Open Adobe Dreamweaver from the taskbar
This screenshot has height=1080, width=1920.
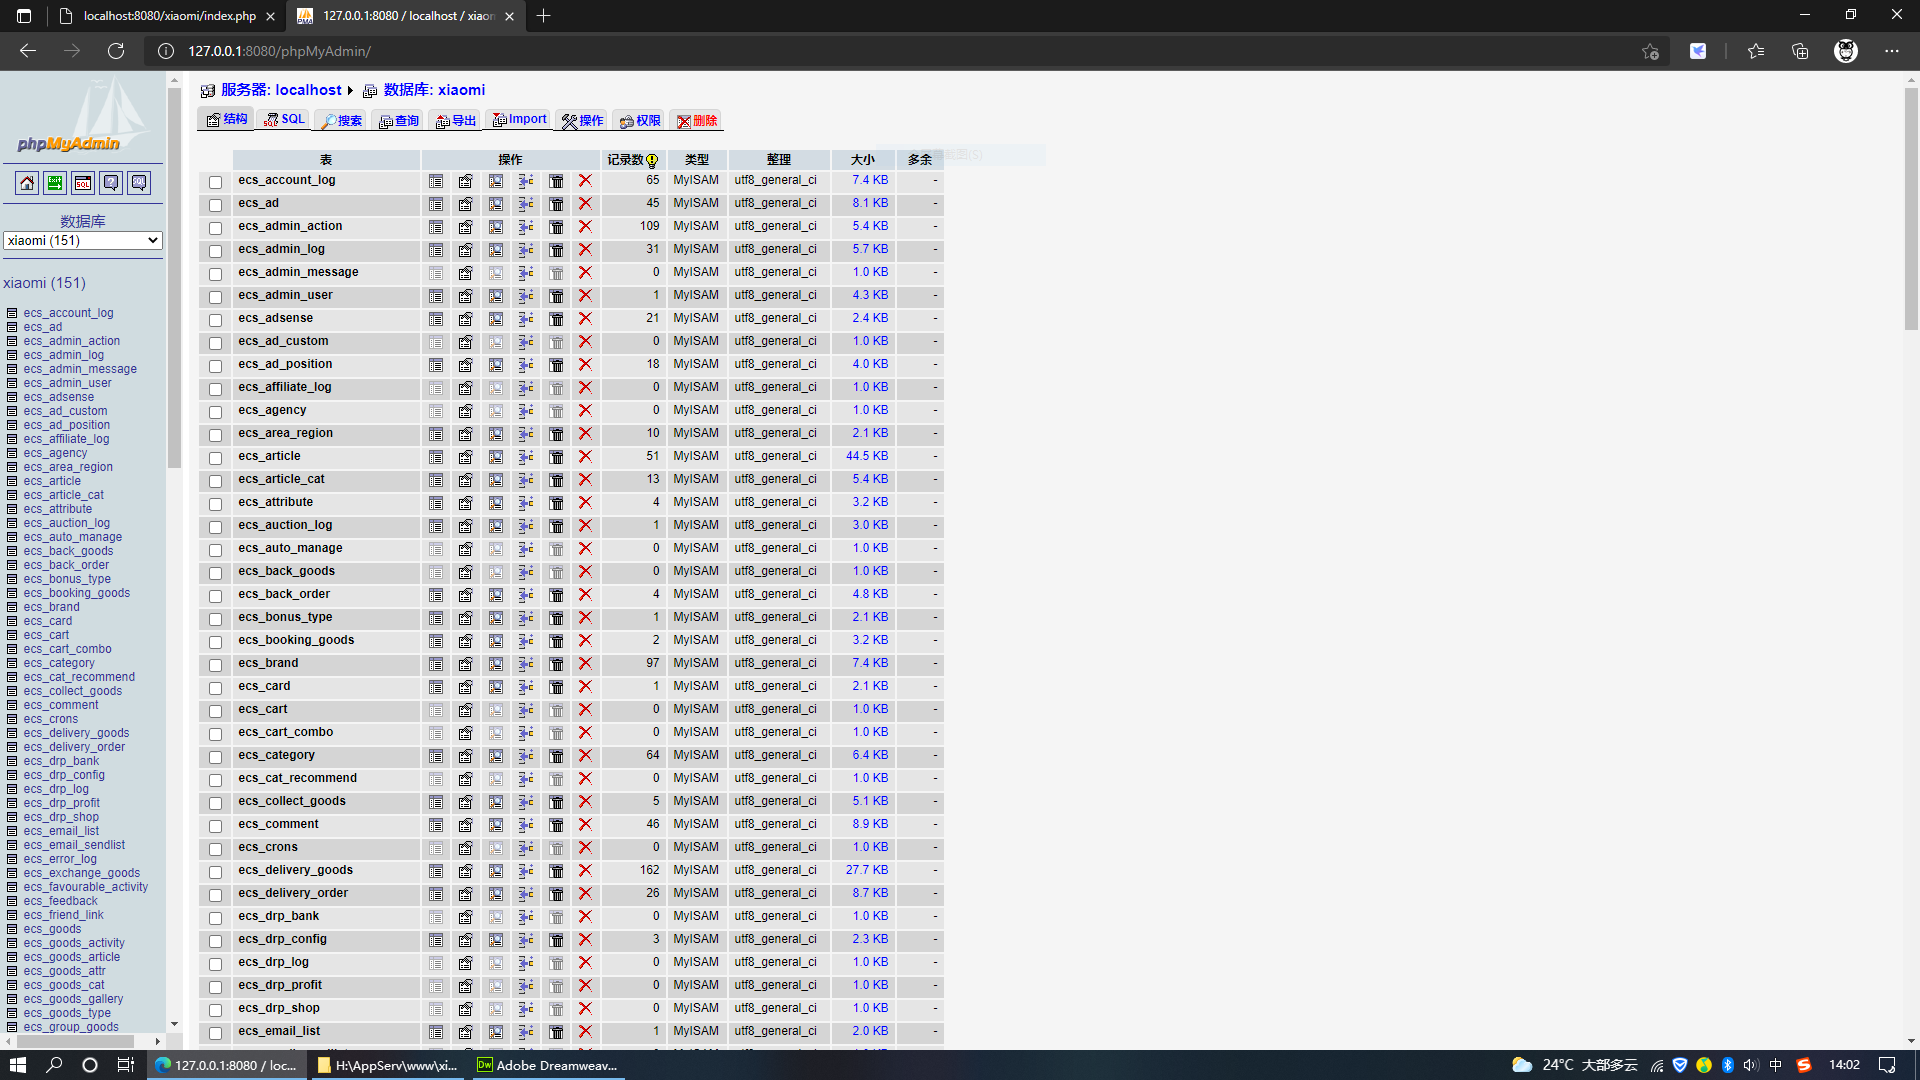(547, 1065)
